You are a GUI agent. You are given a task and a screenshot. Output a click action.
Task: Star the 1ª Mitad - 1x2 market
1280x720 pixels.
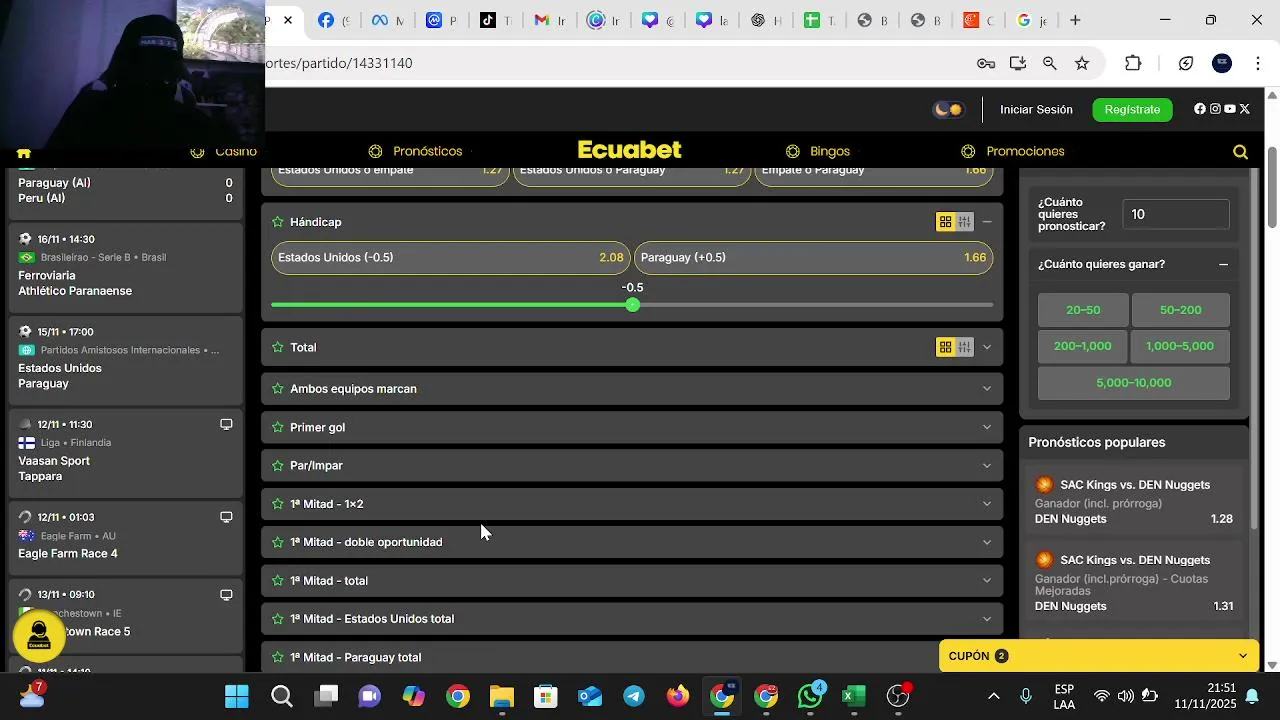278,504
